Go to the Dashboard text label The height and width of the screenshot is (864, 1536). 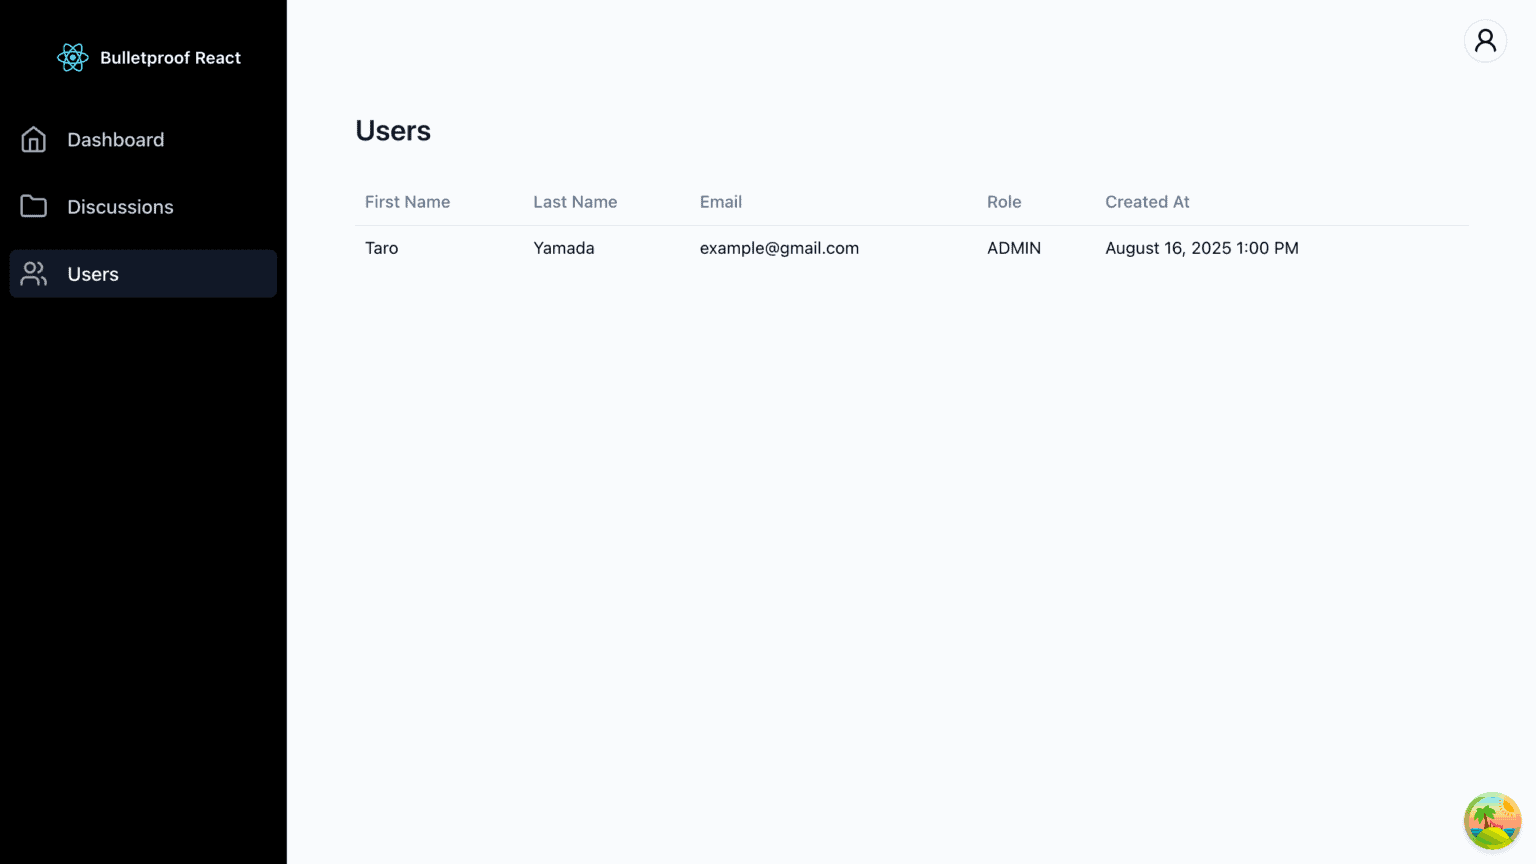[116, 140]
